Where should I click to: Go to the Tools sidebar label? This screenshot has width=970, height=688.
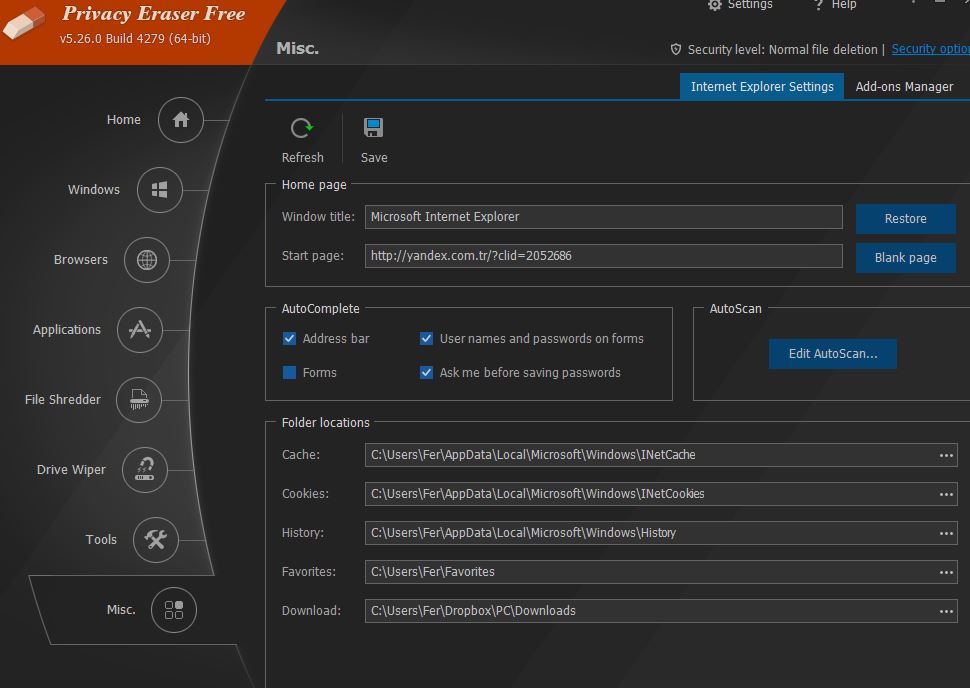point(101,540)
